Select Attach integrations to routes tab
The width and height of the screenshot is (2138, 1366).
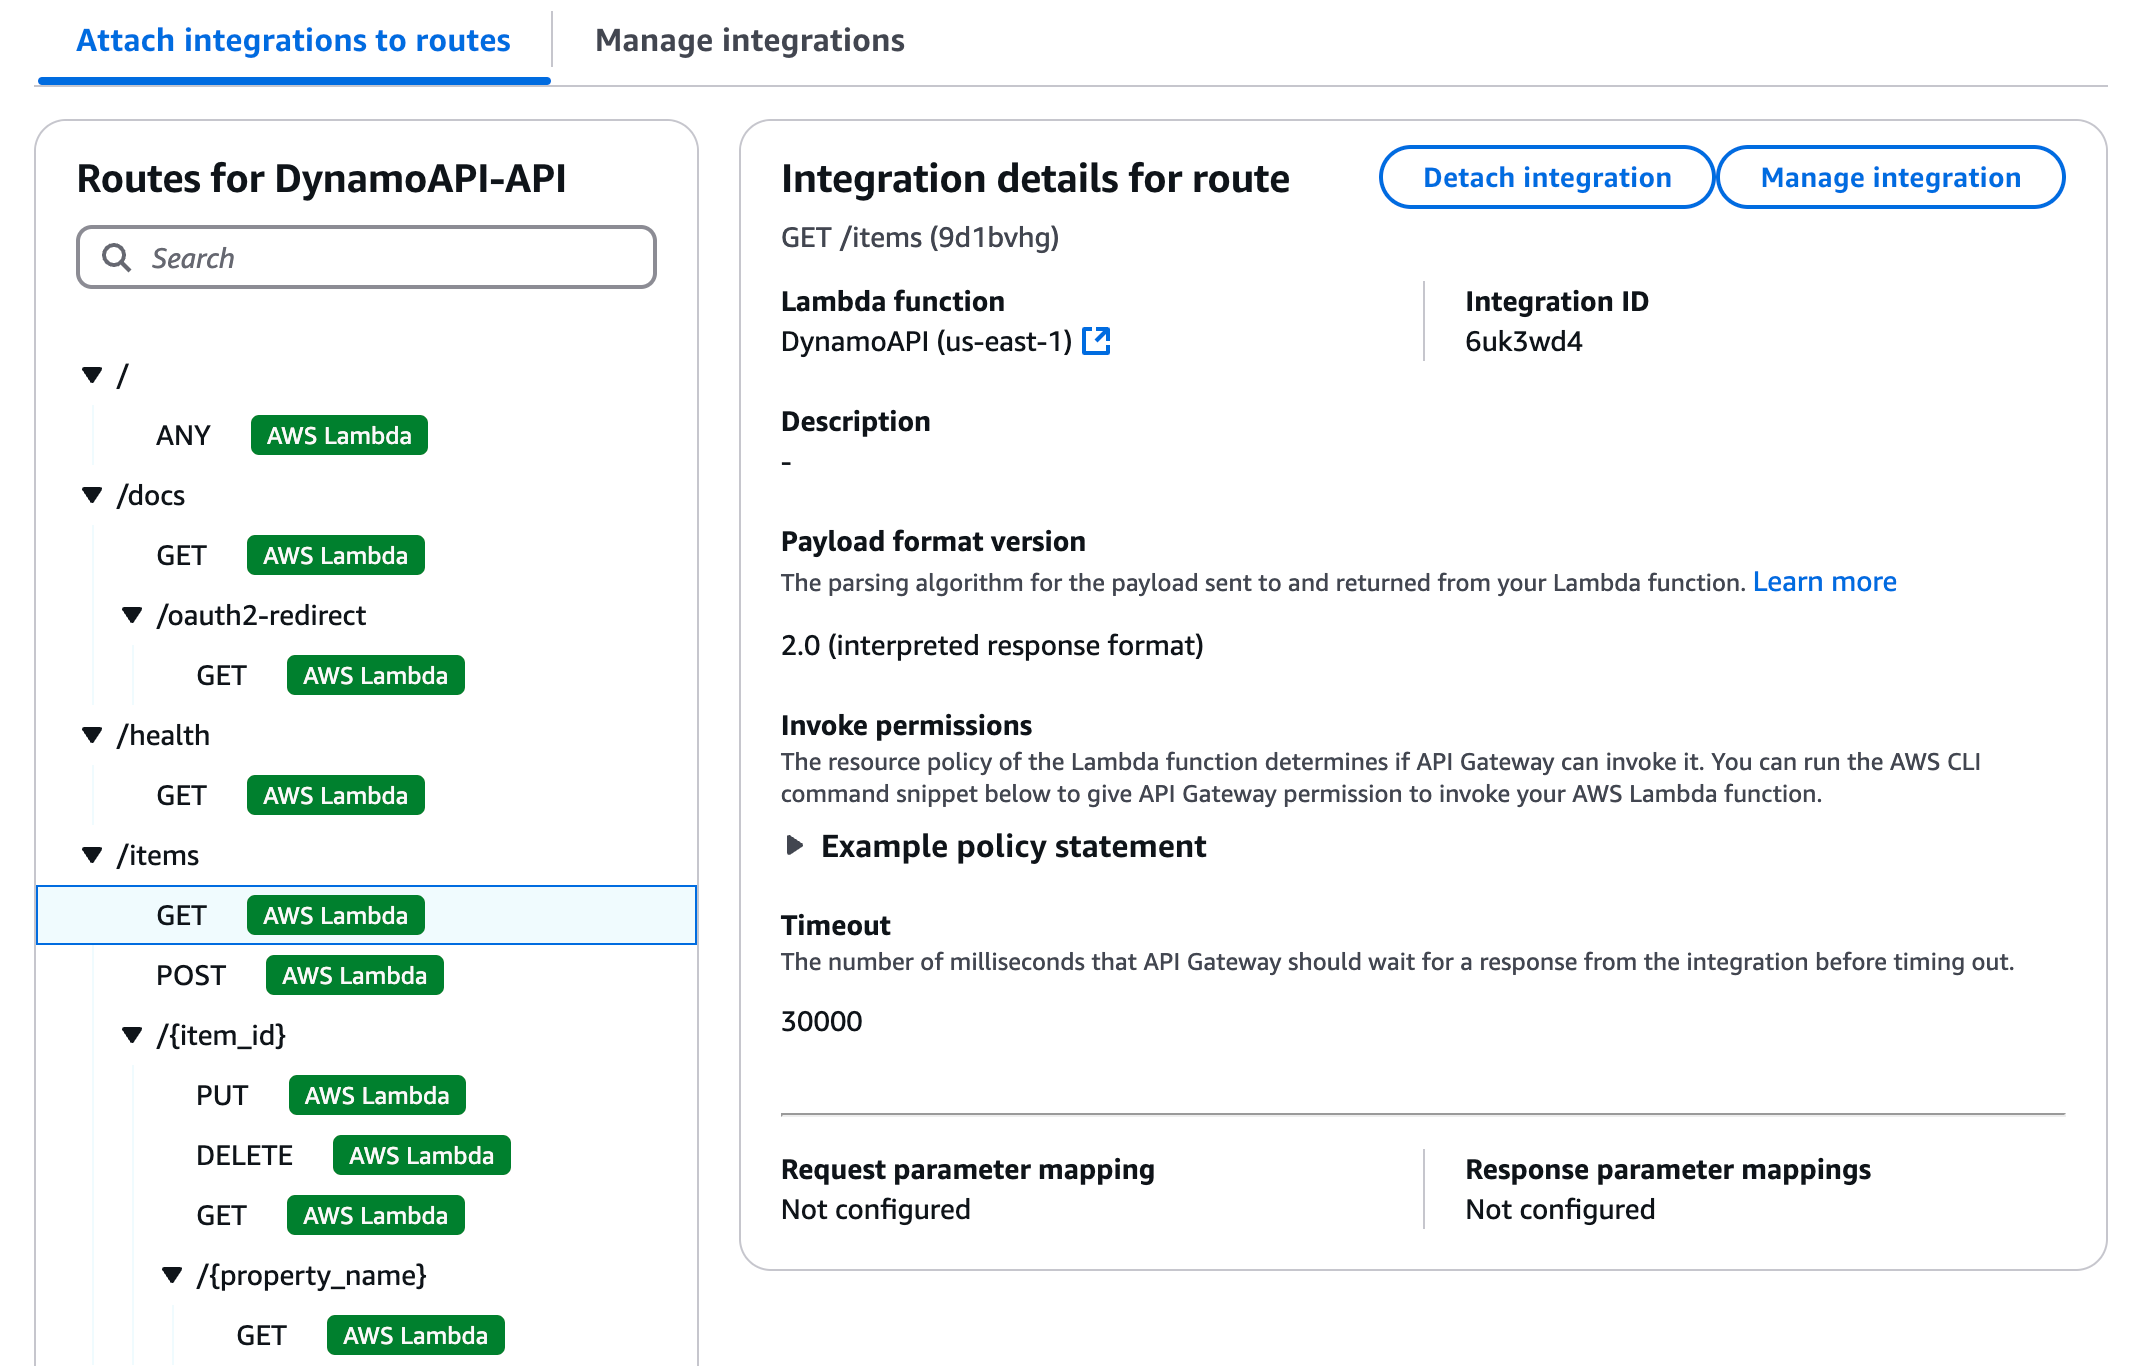pos(293,40)
